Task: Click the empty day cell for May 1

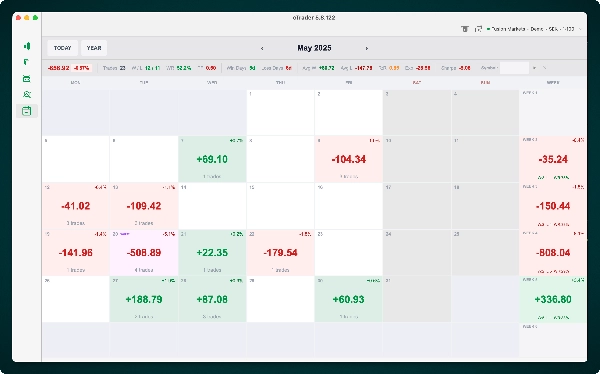Action: point(280,113)
